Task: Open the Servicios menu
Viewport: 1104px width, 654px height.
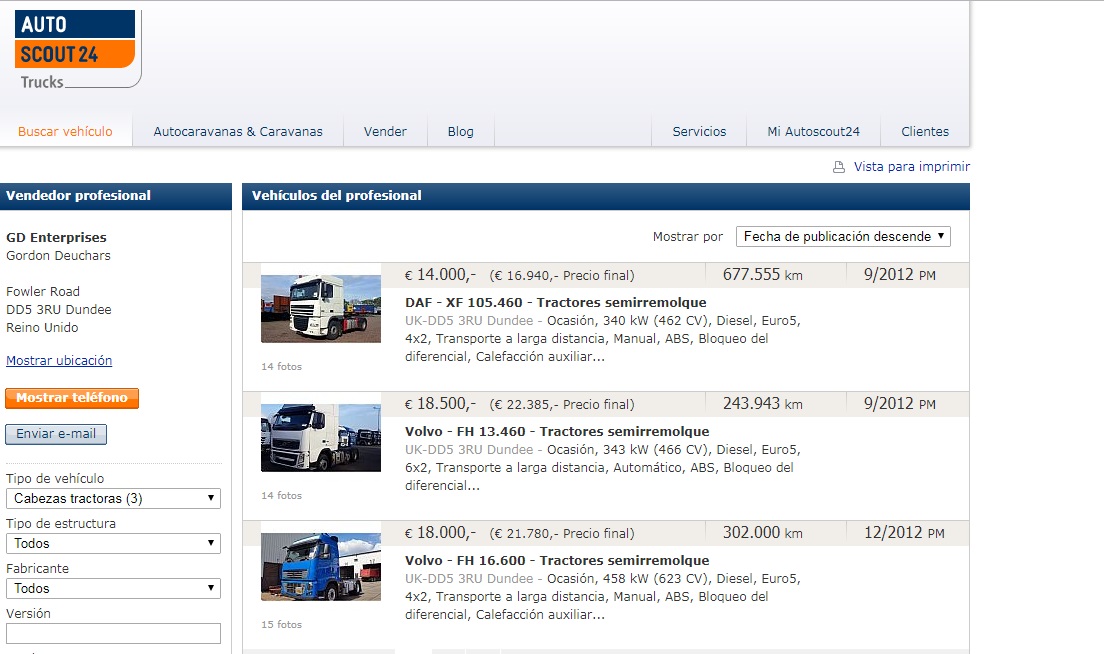Action: pos(699,132)
